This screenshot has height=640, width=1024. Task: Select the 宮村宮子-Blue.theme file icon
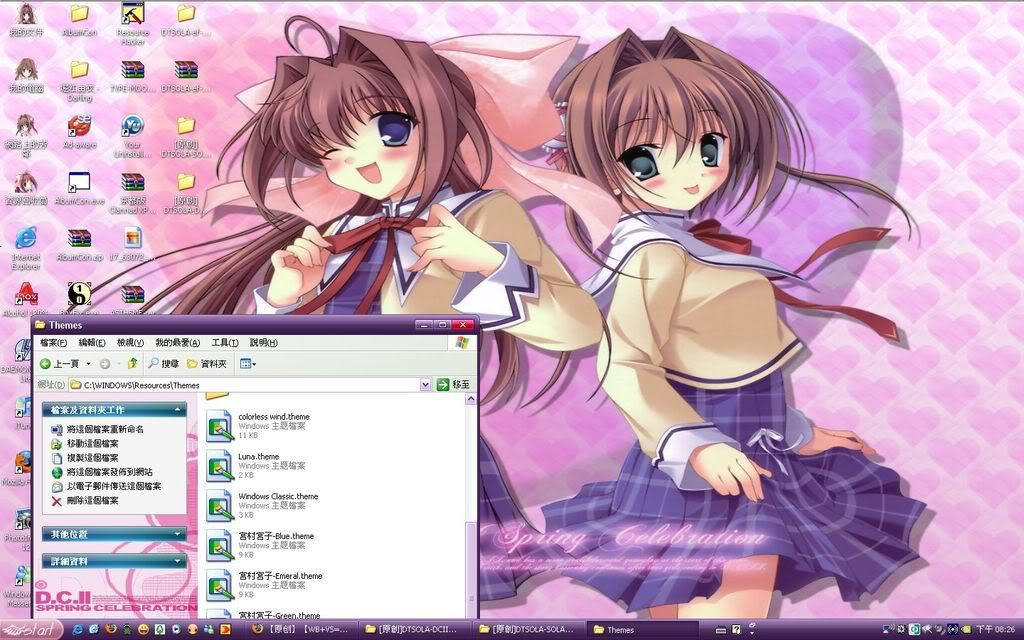click(x=219, y=545)
